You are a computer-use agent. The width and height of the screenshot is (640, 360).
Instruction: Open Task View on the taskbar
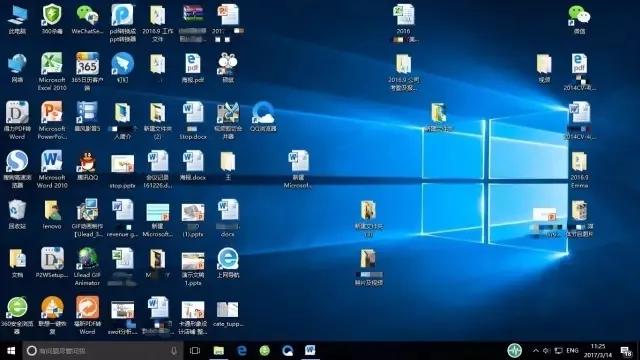click(x=195, y=351)
